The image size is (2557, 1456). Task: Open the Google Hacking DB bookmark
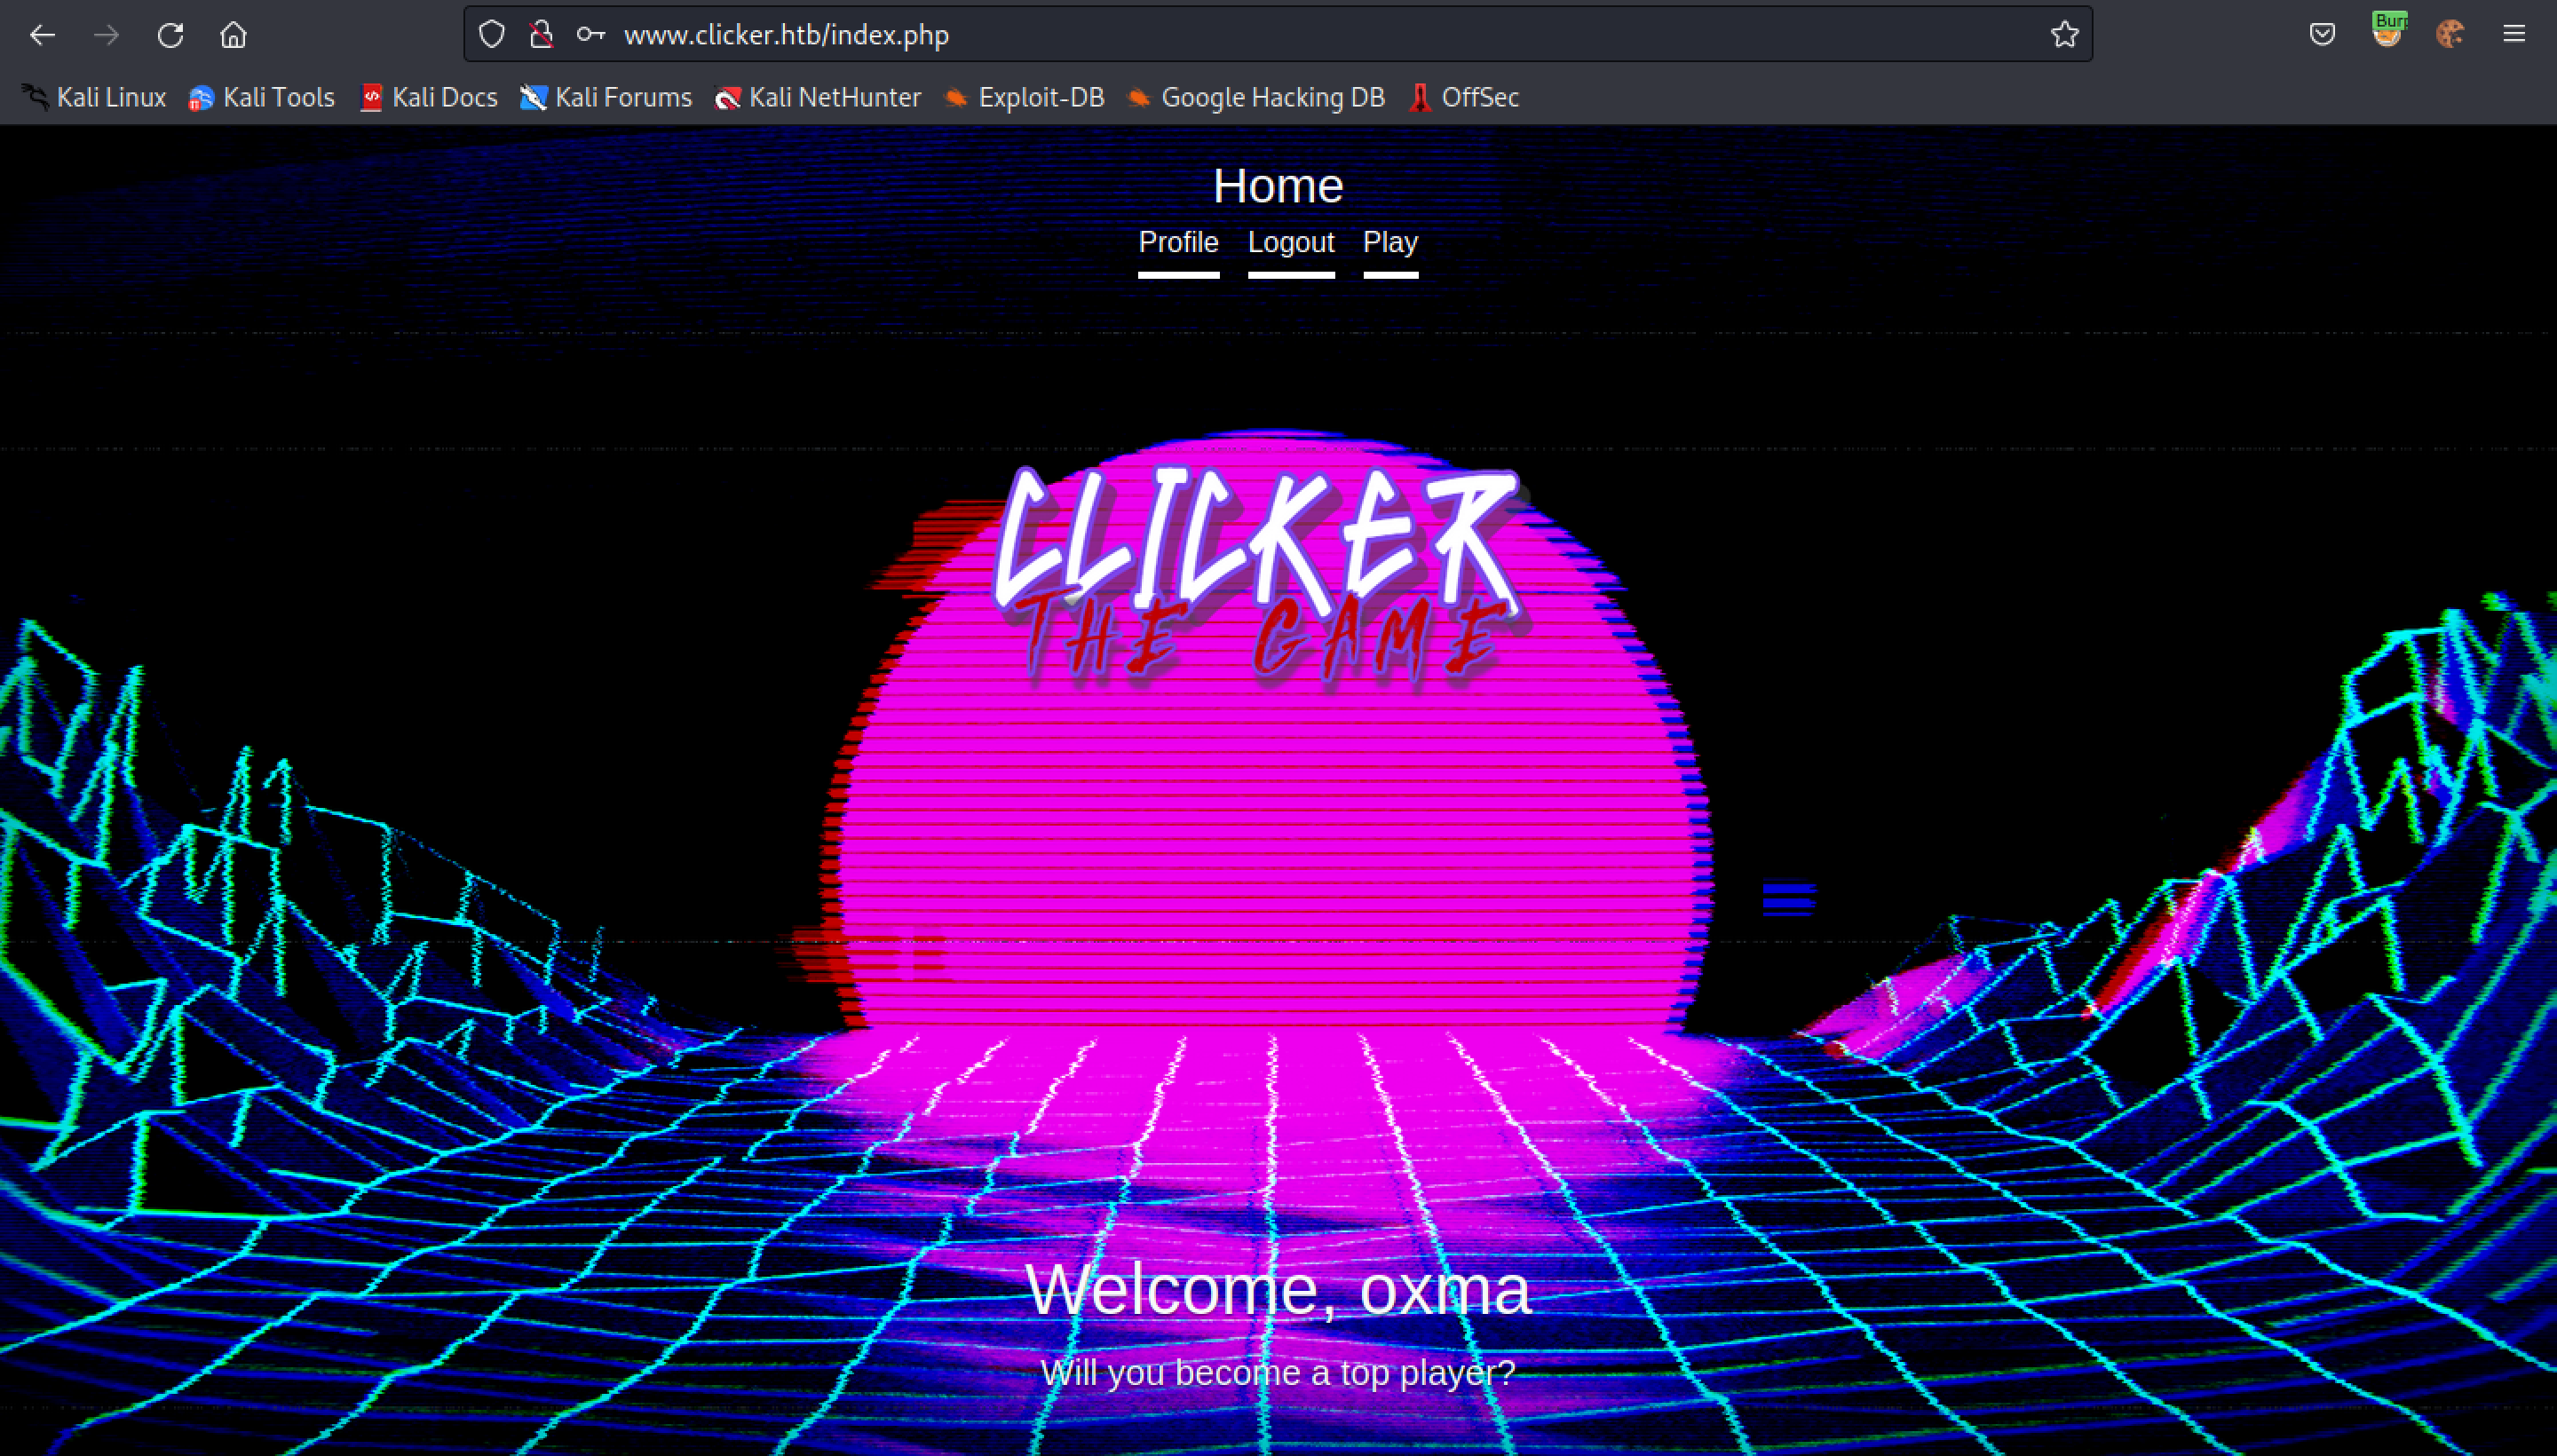(x=1256, y=97)
